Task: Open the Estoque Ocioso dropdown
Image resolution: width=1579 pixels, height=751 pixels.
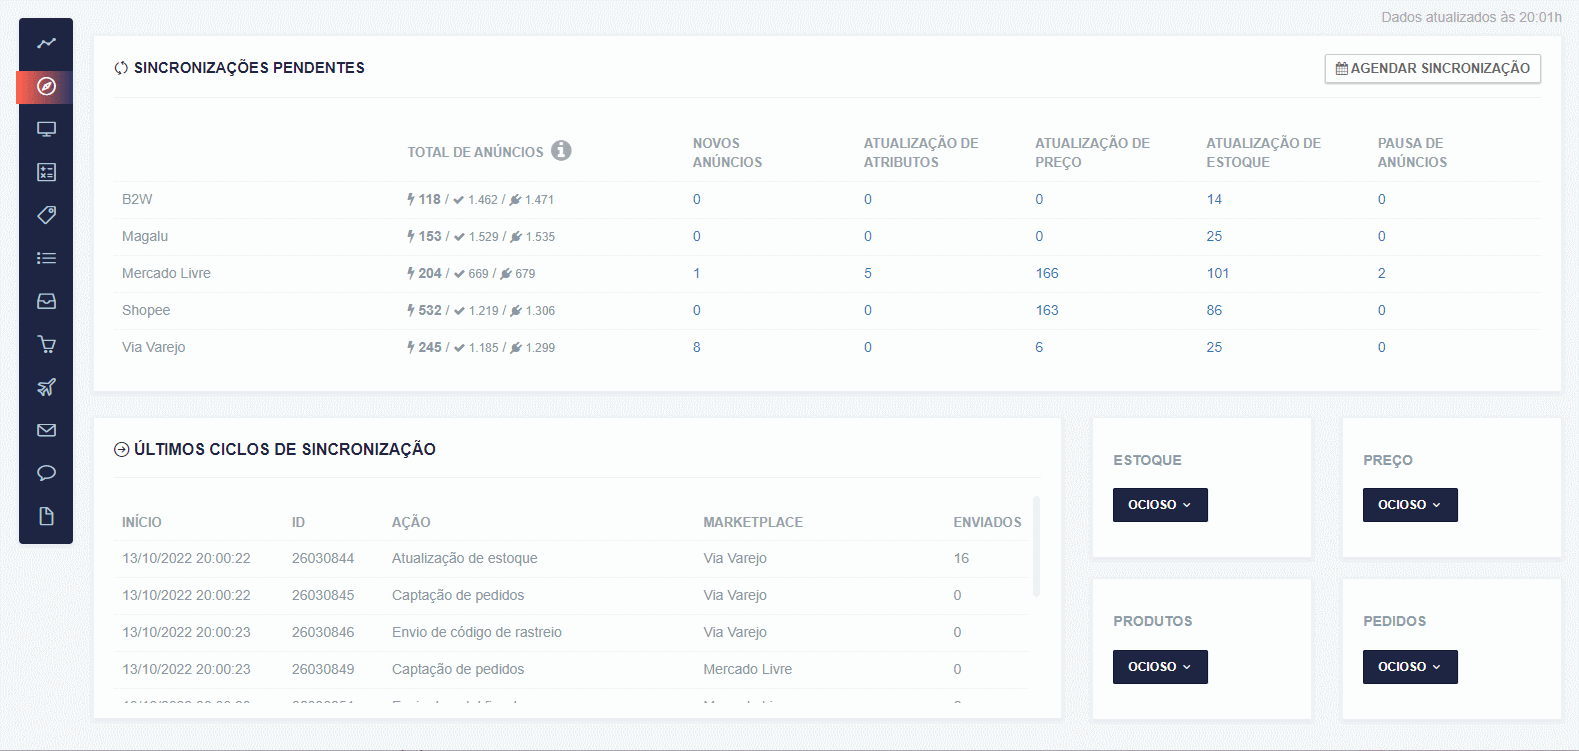Action: point(1160,505)
